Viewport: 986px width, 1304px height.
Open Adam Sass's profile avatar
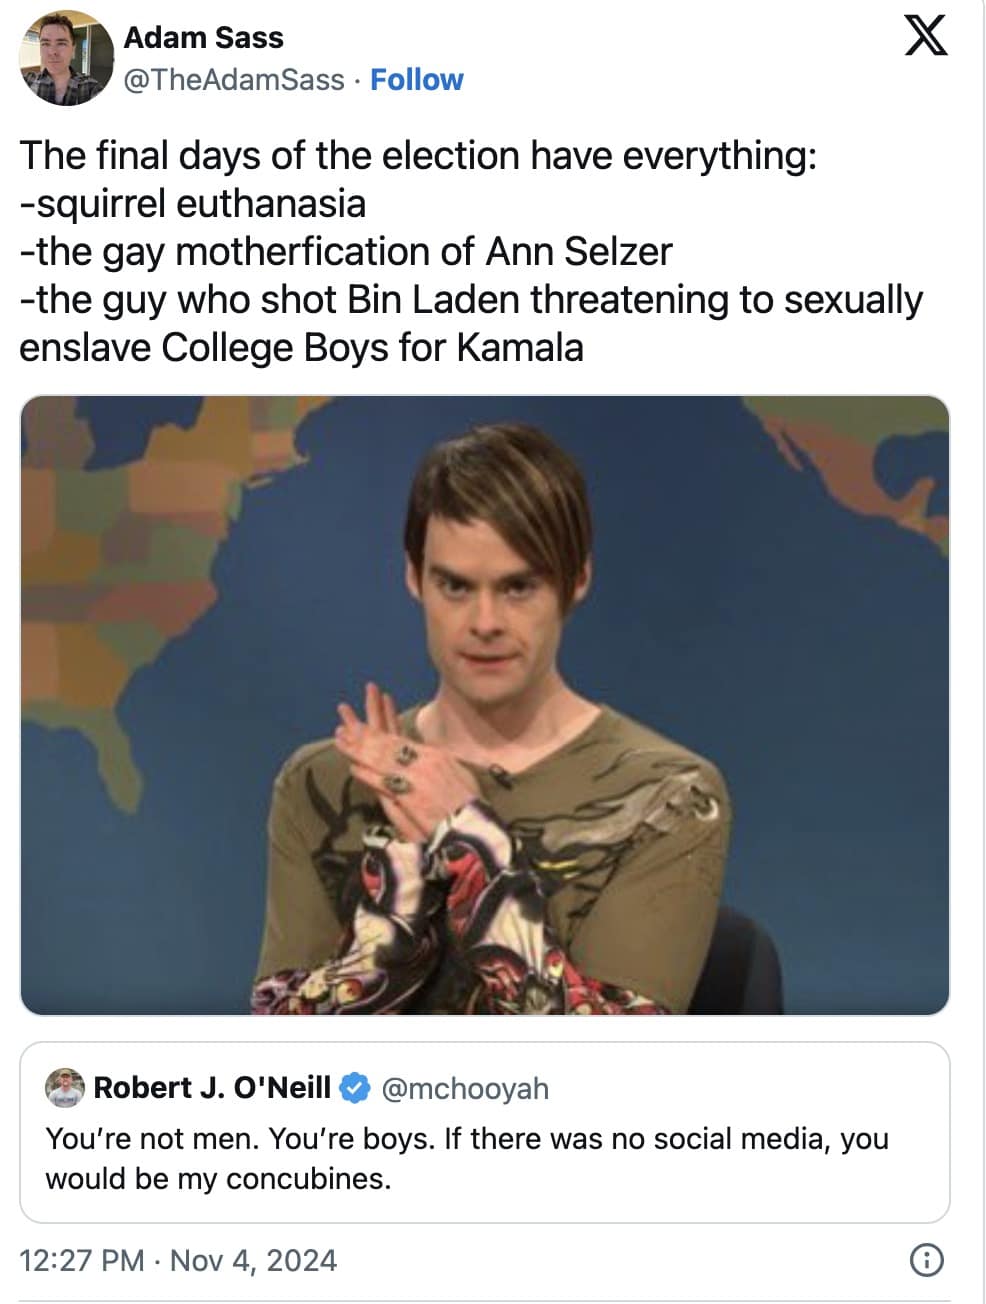coord(66,60)
